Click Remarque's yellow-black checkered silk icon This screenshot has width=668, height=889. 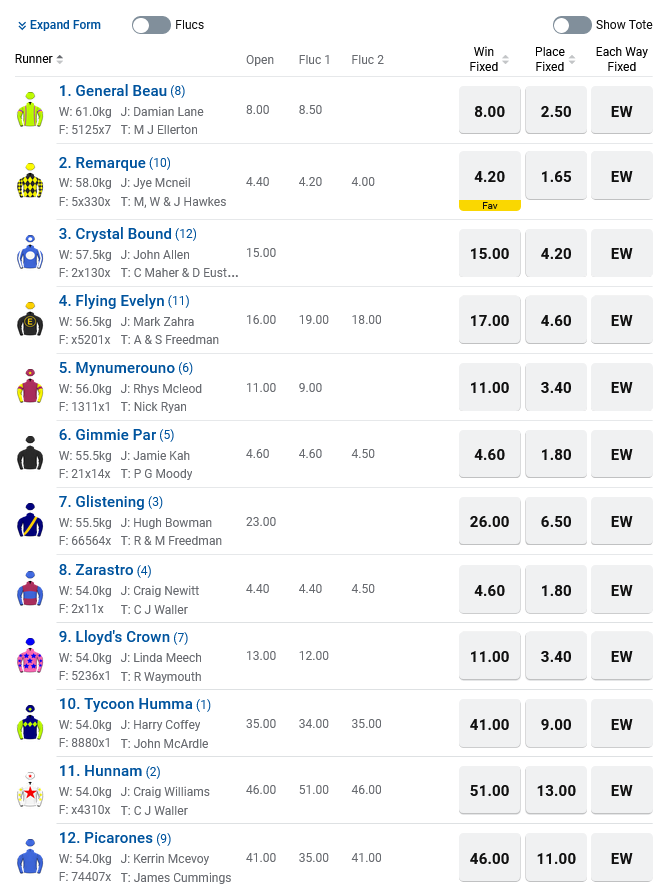tap(30, 182)
